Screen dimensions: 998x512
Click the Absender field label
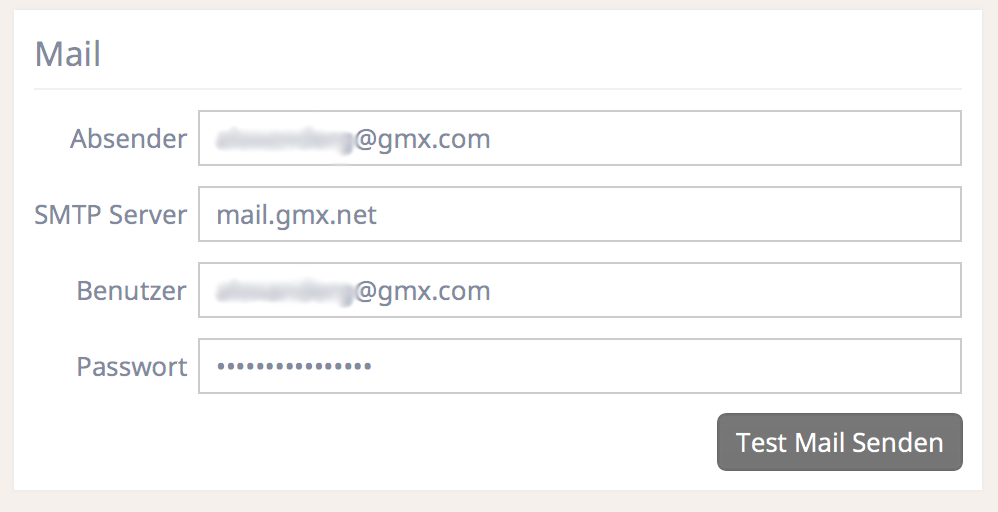click(x=129, y=138)
